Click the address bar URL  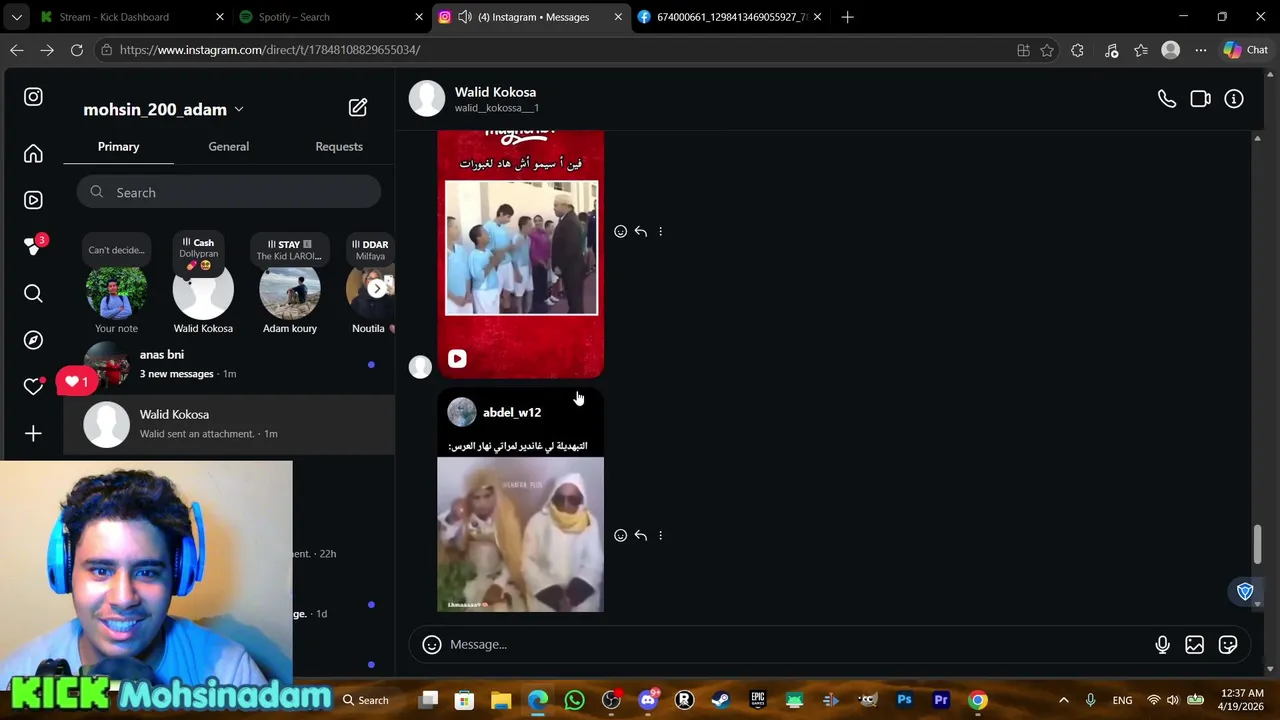pos(270,50)
